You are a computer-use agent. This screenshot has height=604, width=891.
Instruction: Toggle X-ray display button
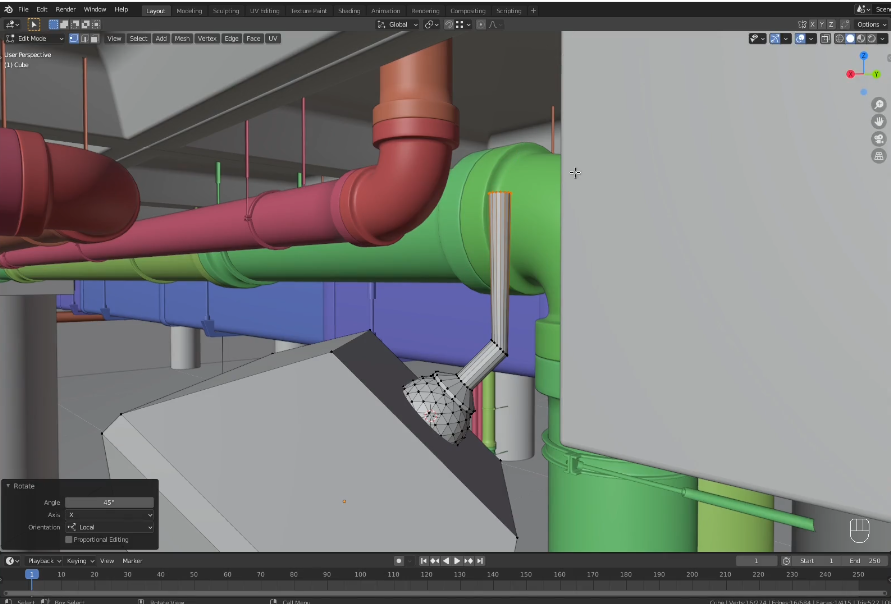825,39
